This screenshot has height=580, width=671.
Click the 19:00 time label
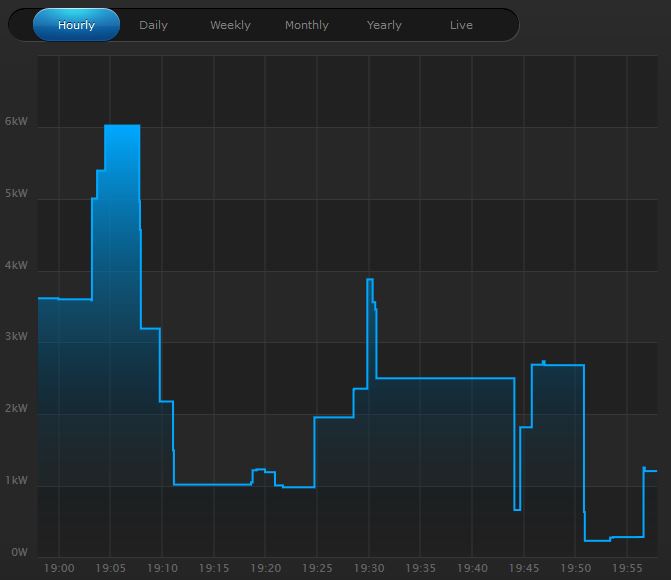pos(59,568)
